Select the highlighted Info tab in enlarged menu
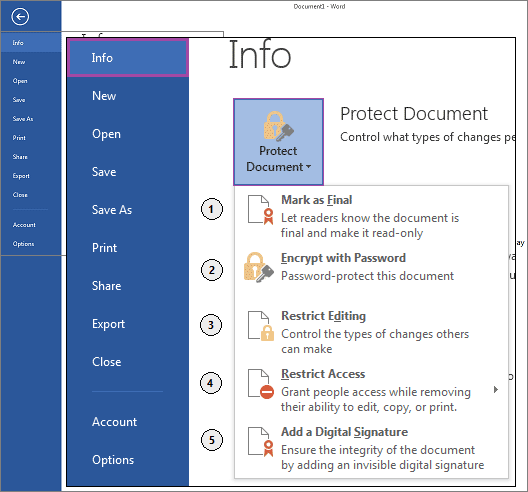This screenshot has width=528, height=492. (128, 58)
